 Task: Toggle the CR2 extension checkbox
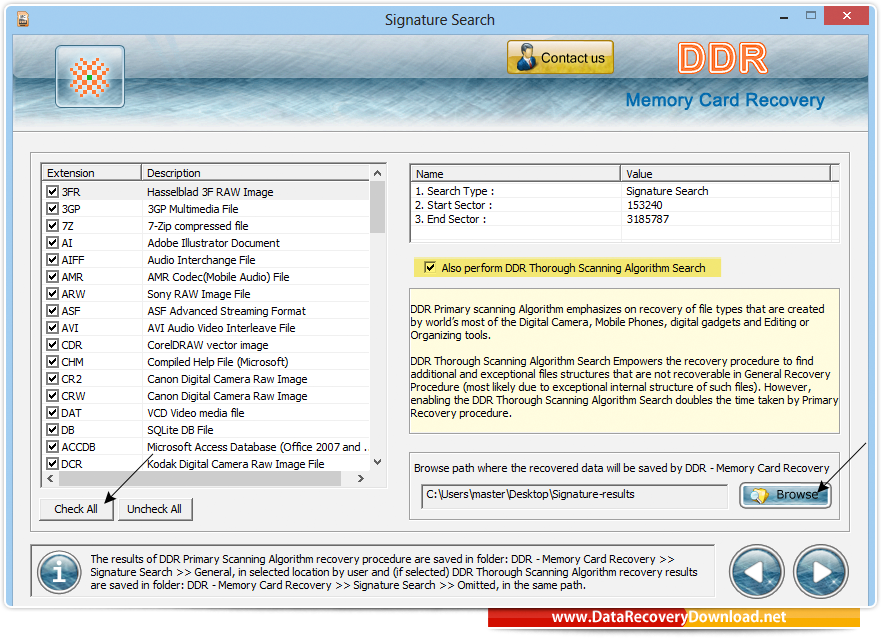pos(53,379)
